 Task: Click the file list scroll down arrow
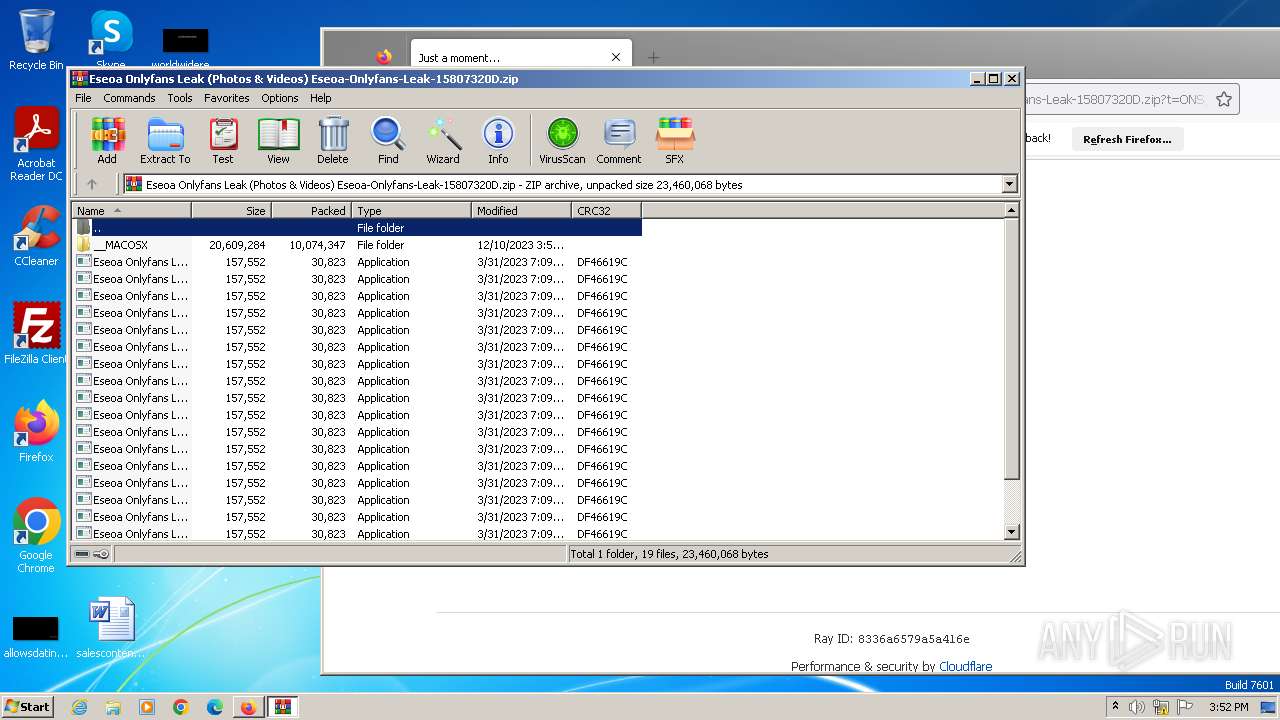click(1011, 532)
